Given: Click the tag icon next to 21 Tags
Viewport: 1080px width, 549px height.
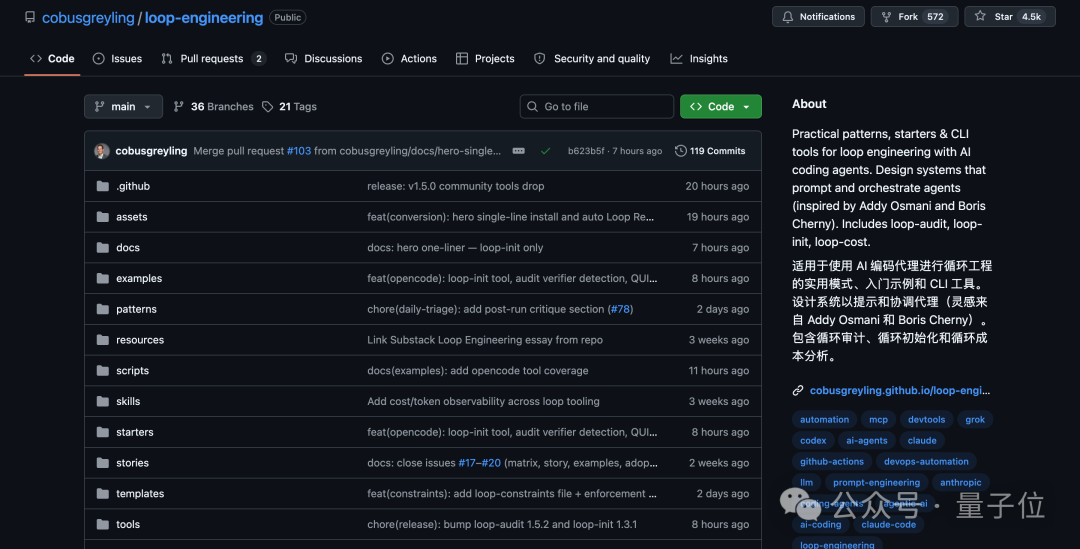Looking at the screenshot, I should click(267, 107).
